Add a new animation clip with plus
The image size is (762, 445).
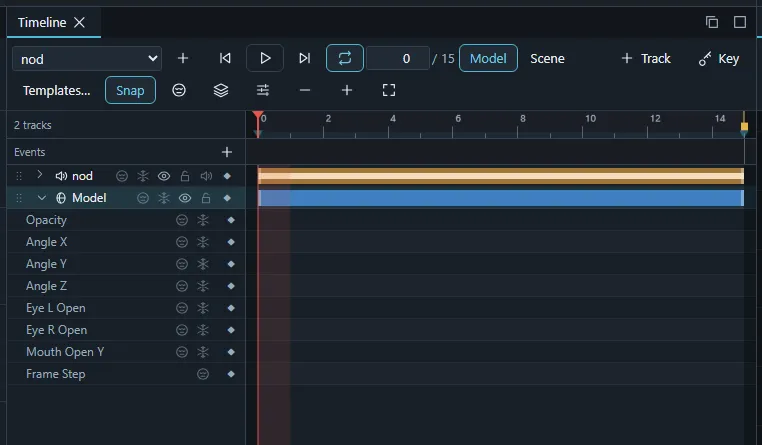tap(183, 58)
